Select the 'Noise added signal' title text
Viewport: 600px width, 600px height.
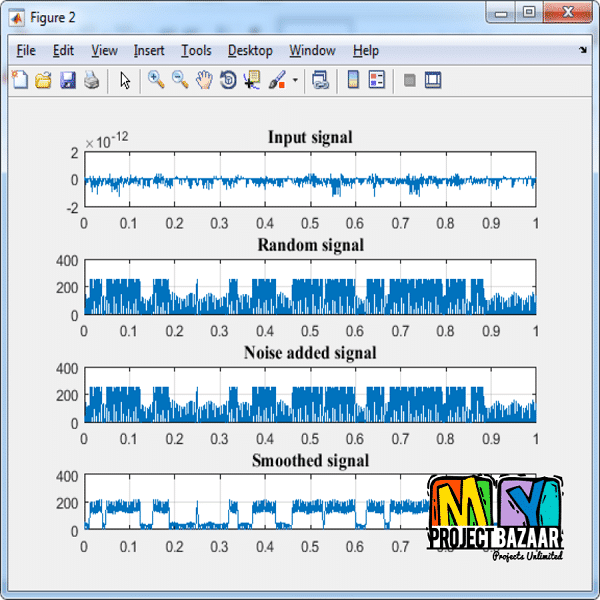click(x=310, y=353)
